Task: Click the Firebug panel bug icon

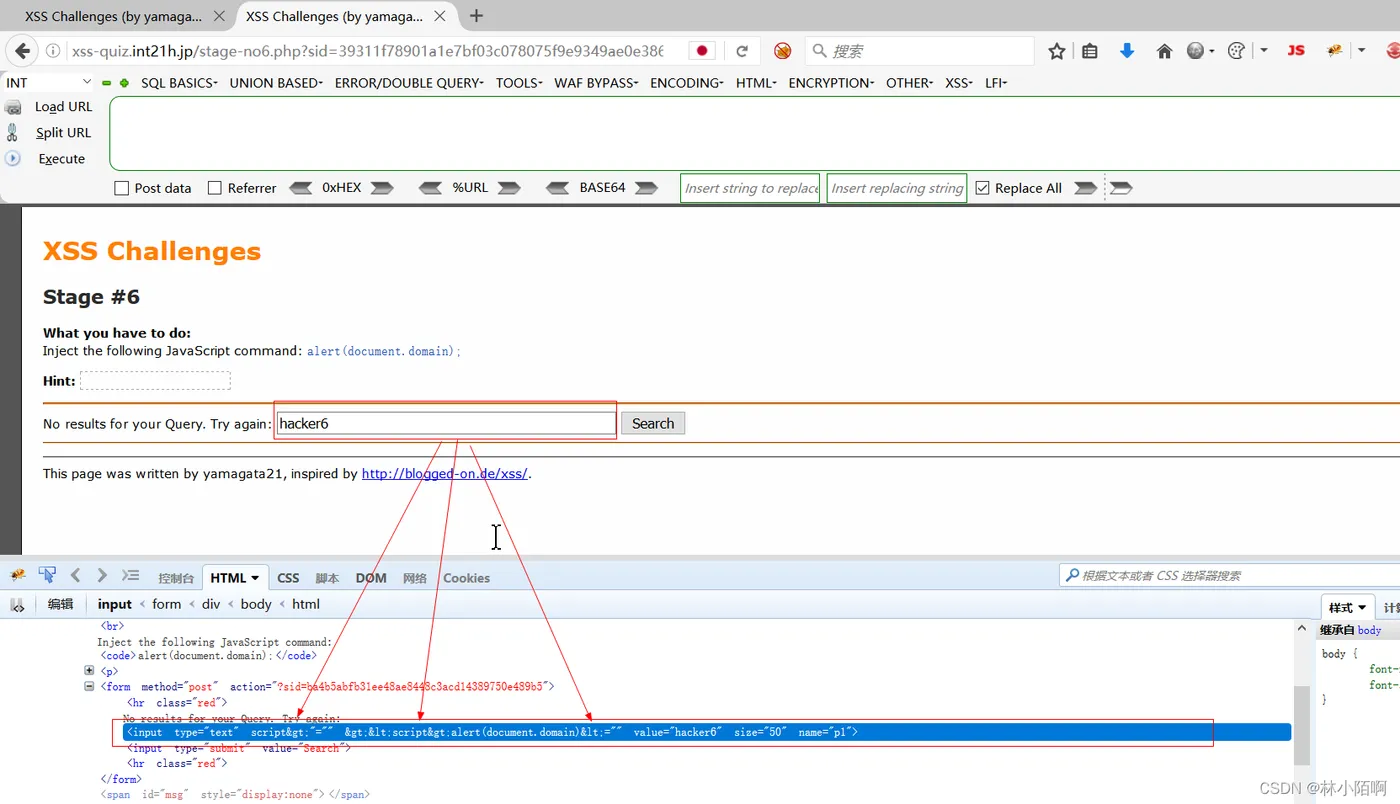Action: click(x=18, y=575)
